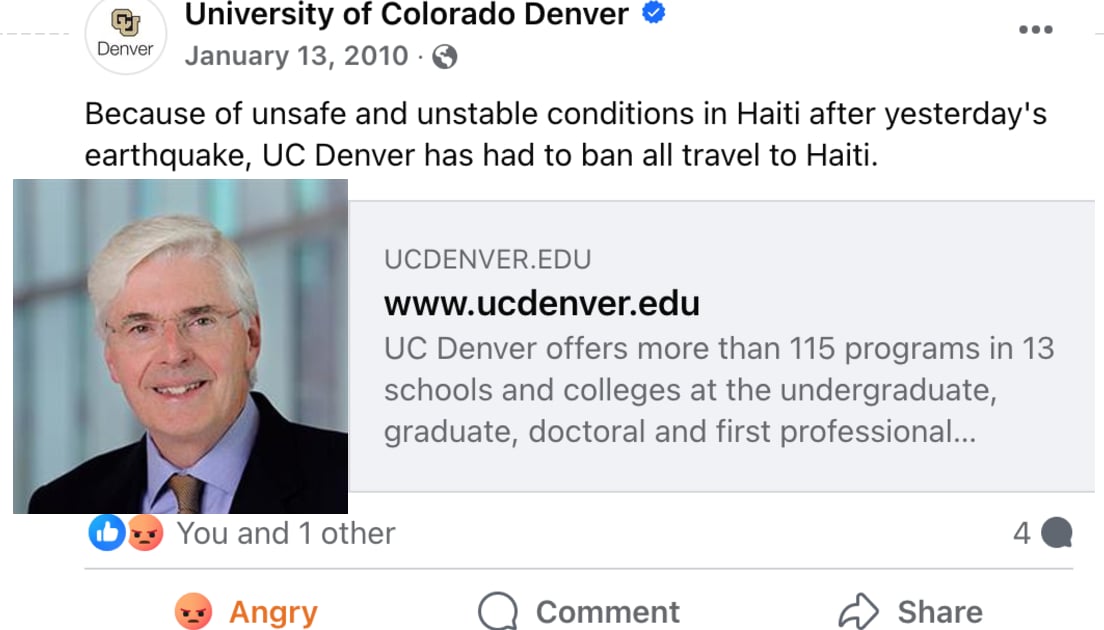Viewport: 1104px width, 630px height.
Task: Click the Share arrow icon
Action: (x=861, y=608)
